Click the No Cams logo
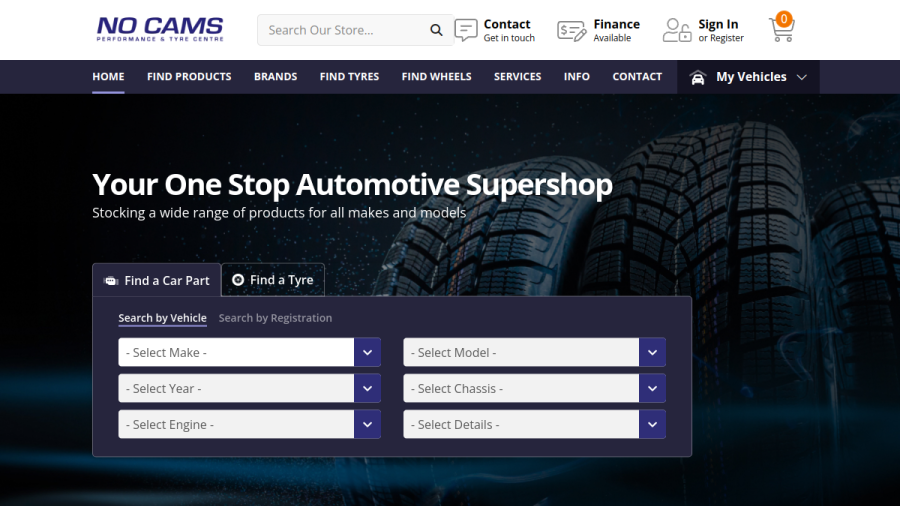This screenshot has height=506, width=900. [x=160, y=29]
